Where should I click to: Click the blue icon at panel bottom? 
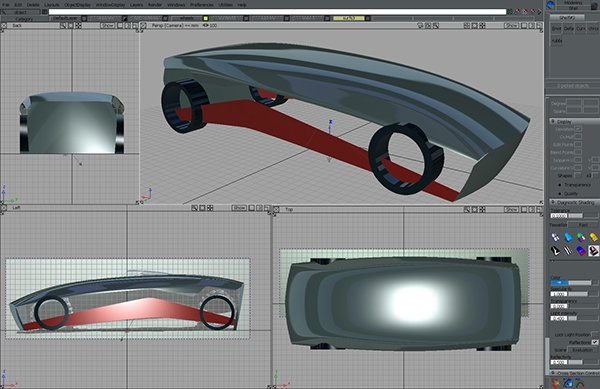[x=568, y=383]
